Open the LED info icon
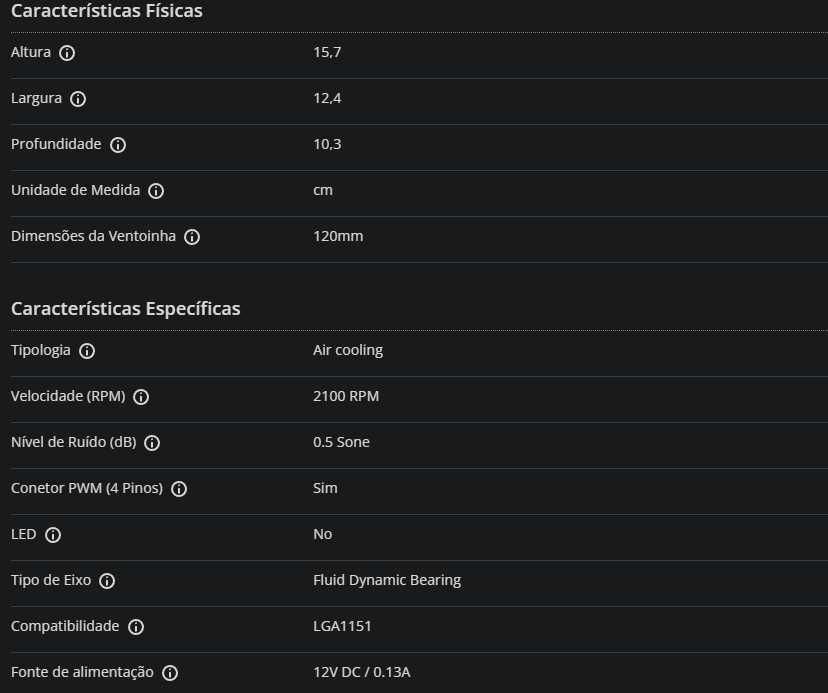Screen dimensions: 828x693 [x=53, y=535]
